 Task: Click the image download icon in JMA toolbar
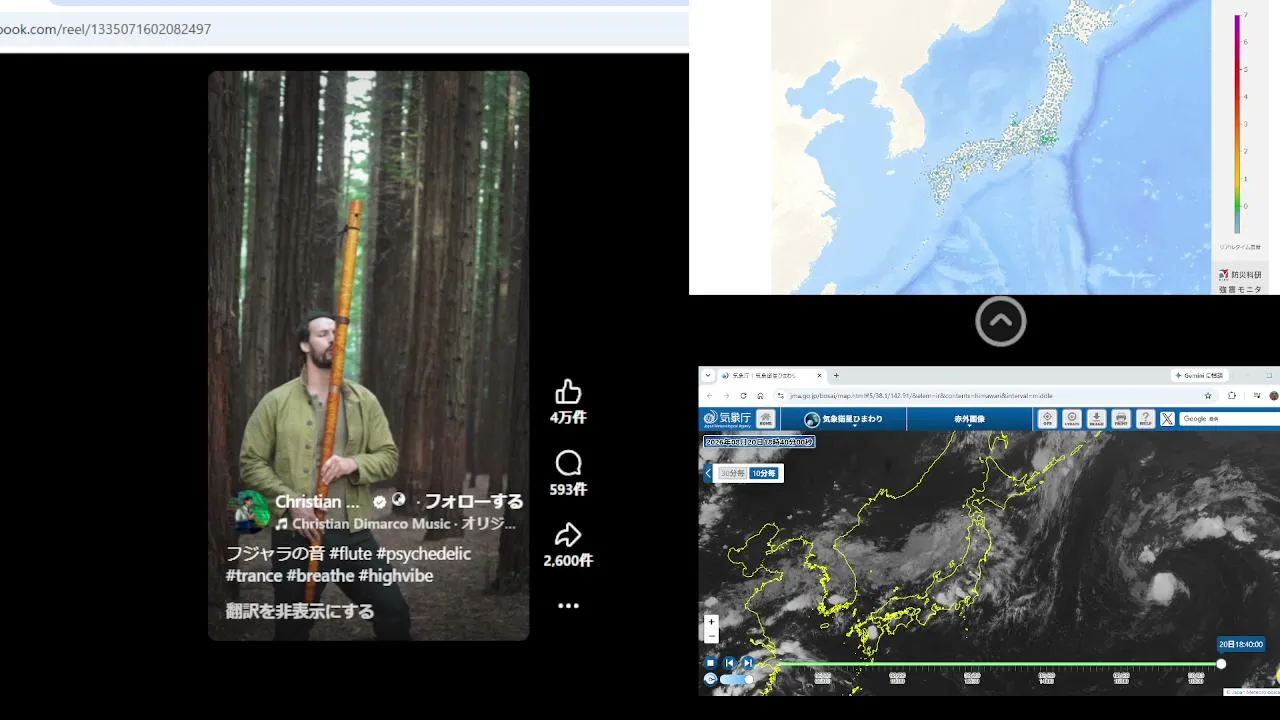(1096, 419)
